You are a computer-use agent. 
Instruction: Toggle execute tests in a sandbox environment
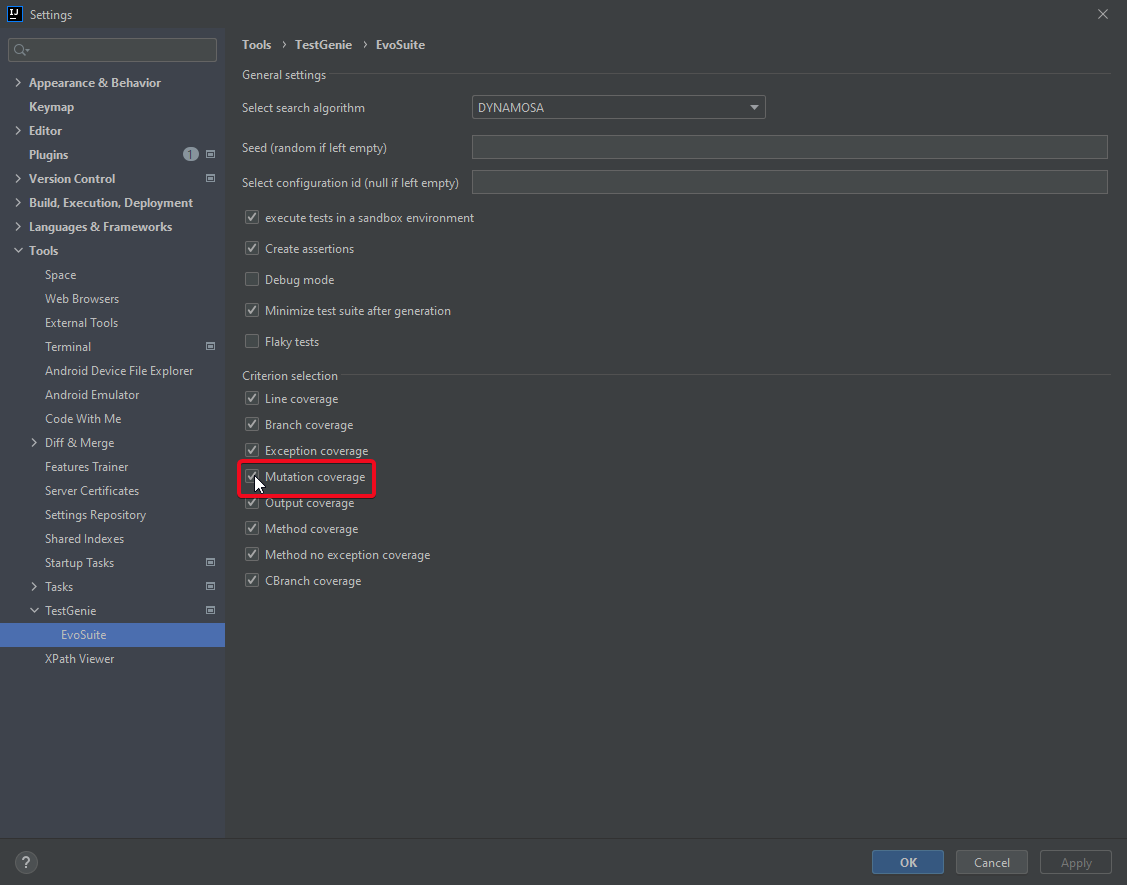252,217
